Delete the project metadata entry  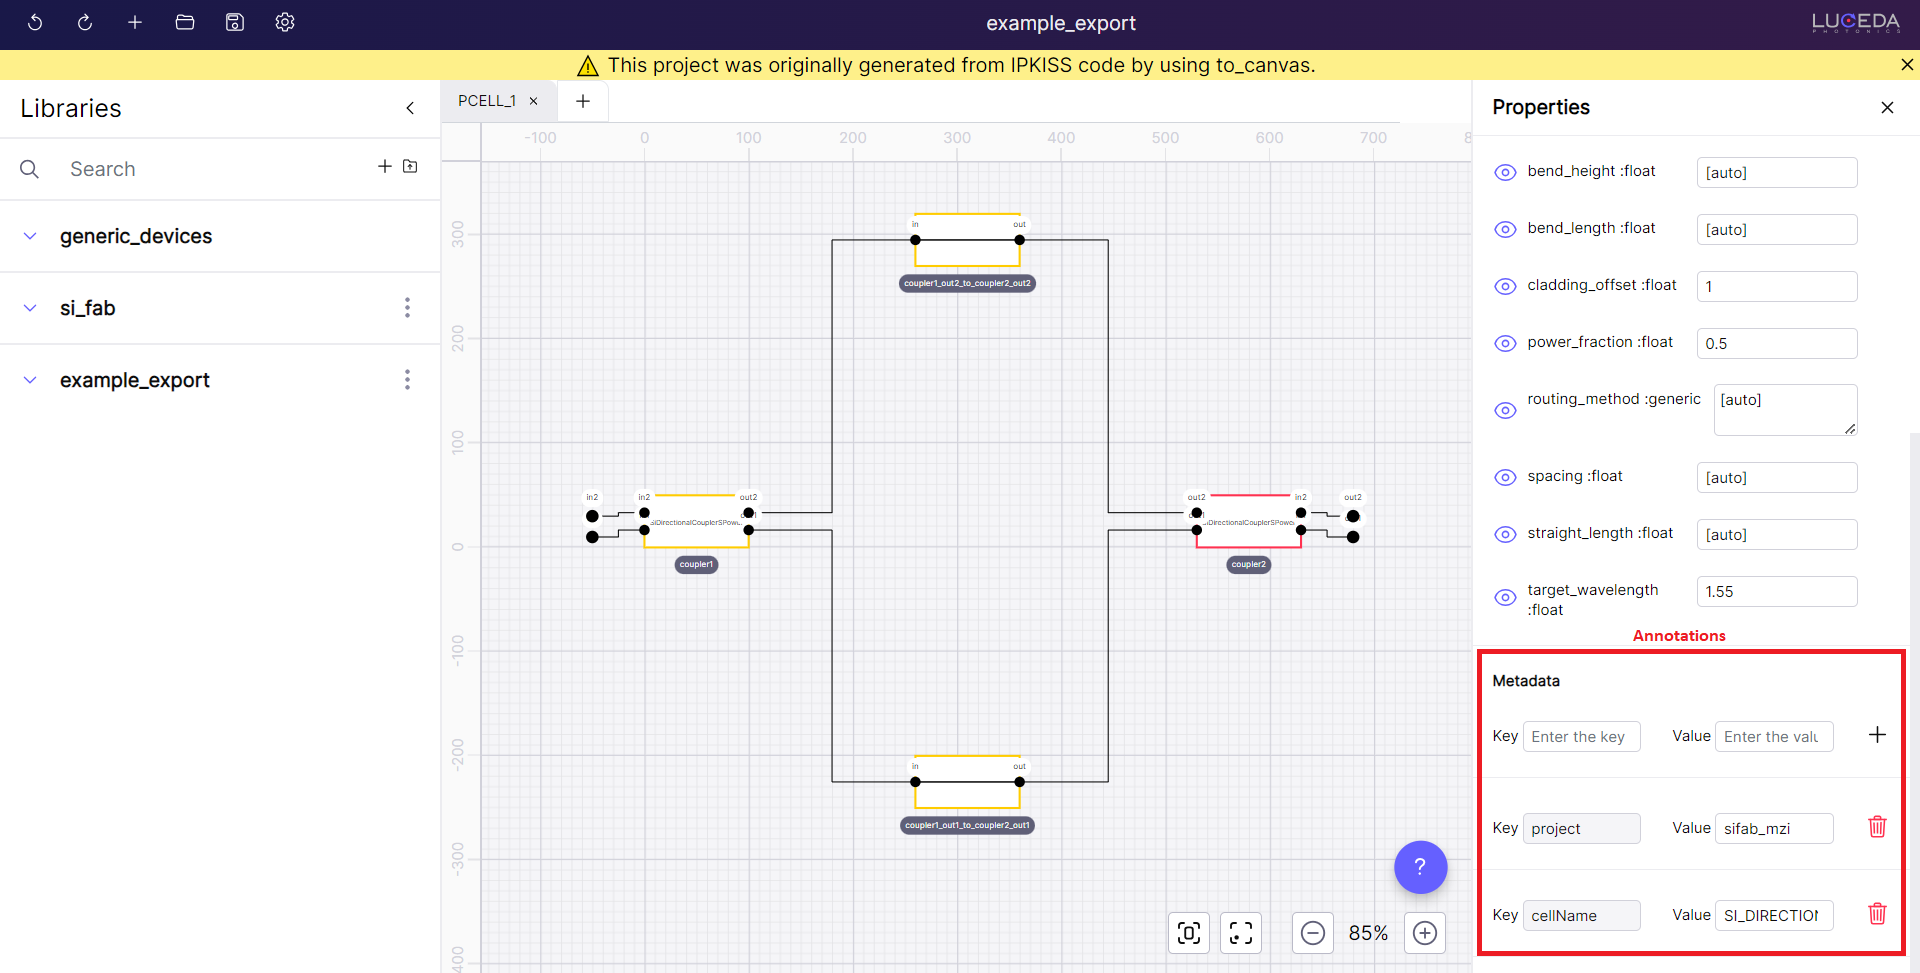(x=1877, y=827)
